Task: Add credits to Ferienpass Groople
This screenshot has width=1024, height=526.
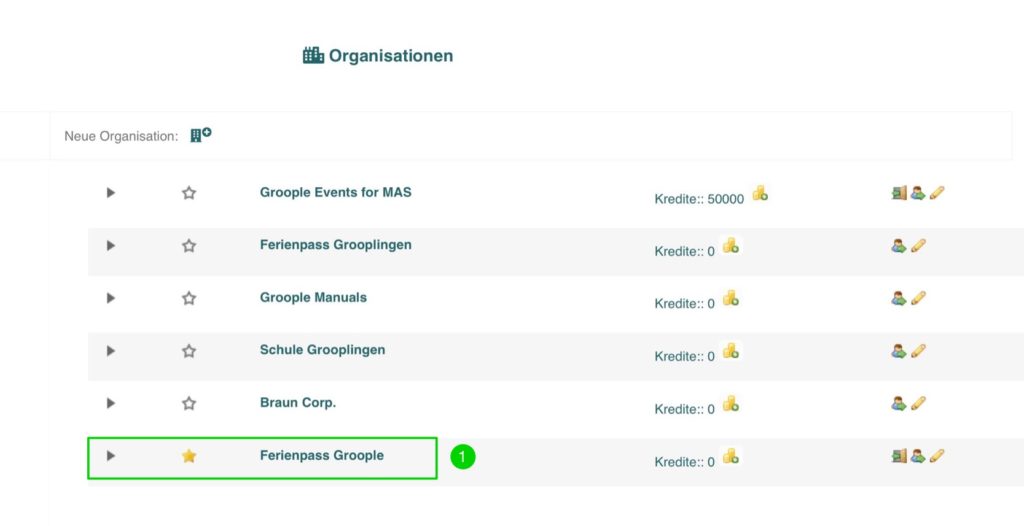Action: (731, 457)
